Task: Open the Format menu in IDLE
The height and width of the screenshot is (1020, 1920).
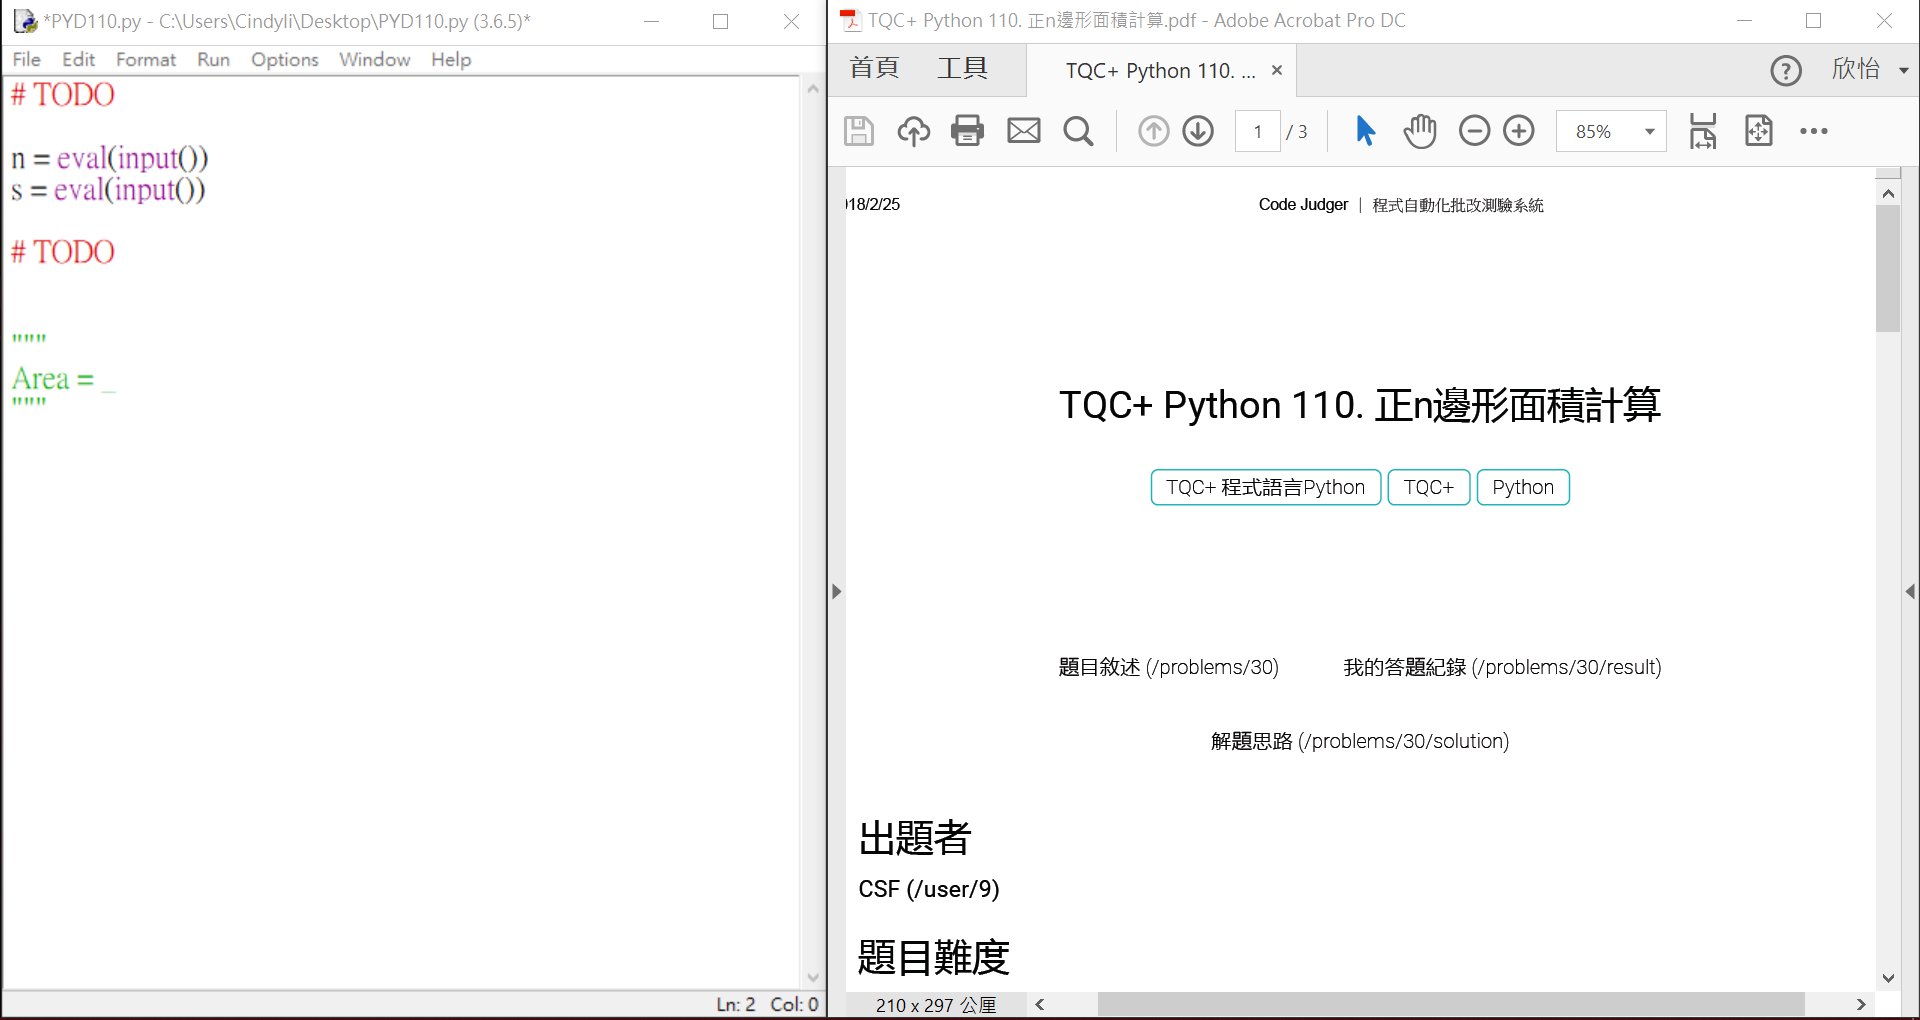Action: [x=146, y=59]
